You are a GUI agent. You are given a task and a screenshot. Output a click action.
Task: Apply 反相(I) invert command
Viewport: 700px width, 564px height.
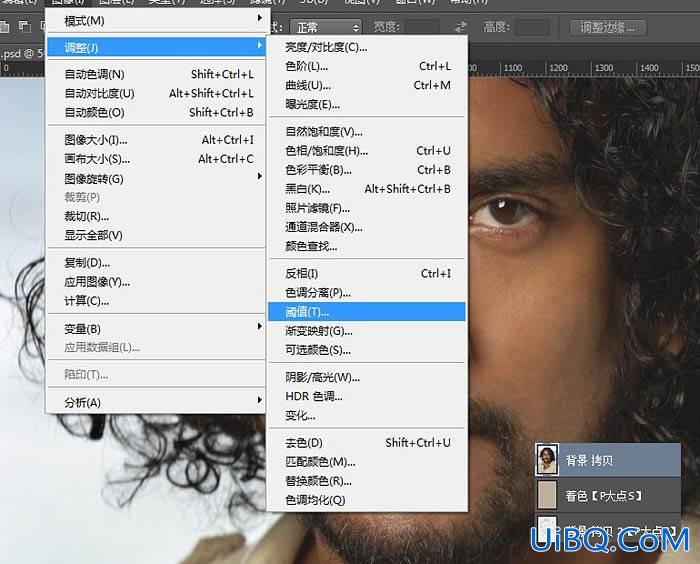(x=367, y=273)
